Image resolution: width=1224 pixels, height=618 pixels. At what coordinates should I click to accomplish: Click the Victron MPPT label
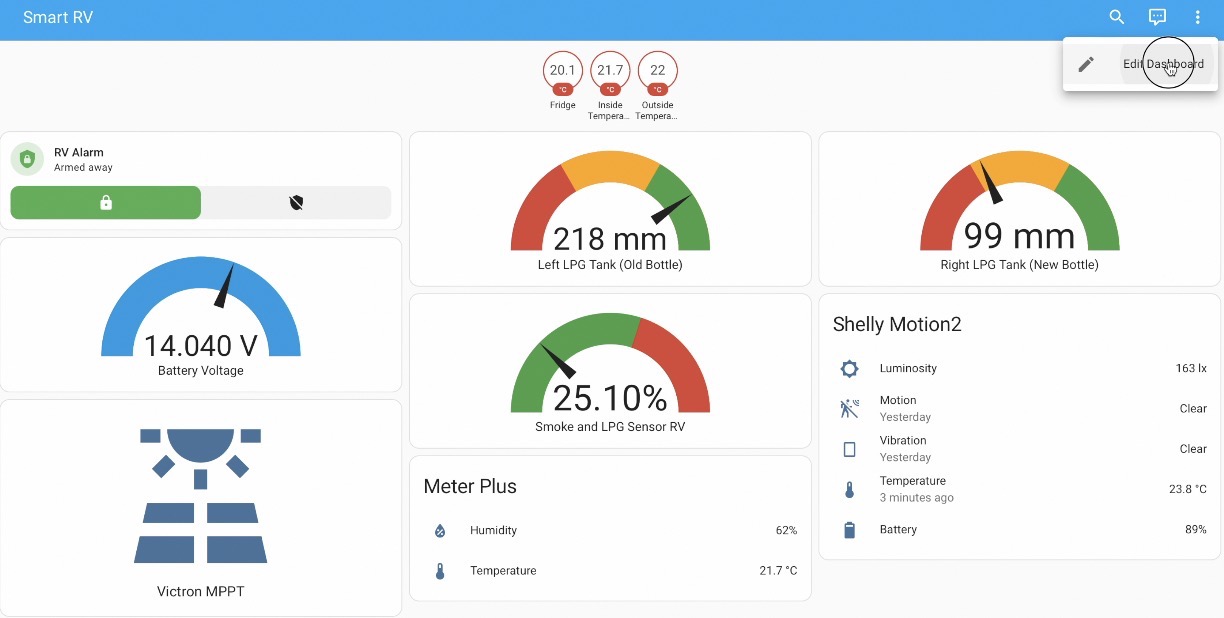click(200, 591)
